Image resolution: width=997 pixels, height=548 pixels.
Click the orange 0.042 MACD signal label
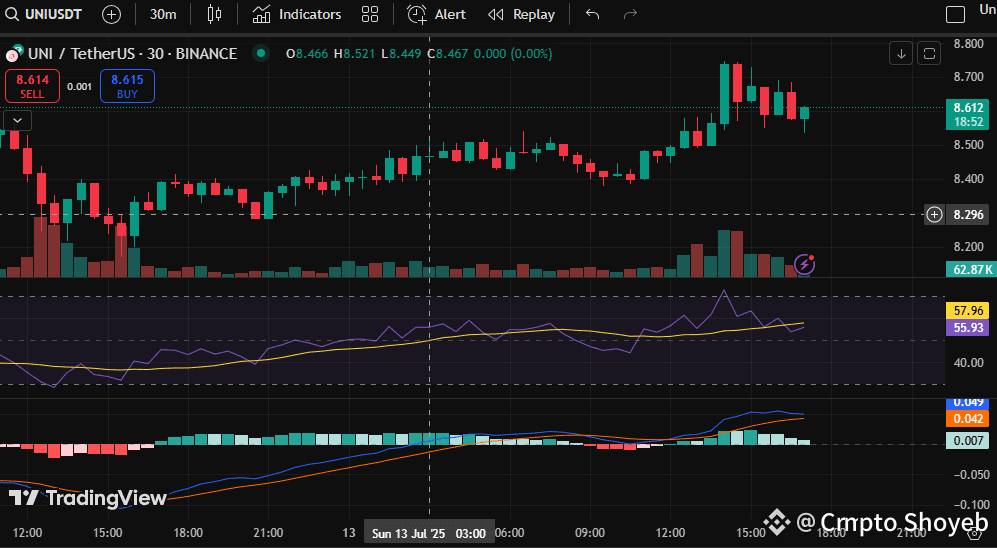point(968,418)
